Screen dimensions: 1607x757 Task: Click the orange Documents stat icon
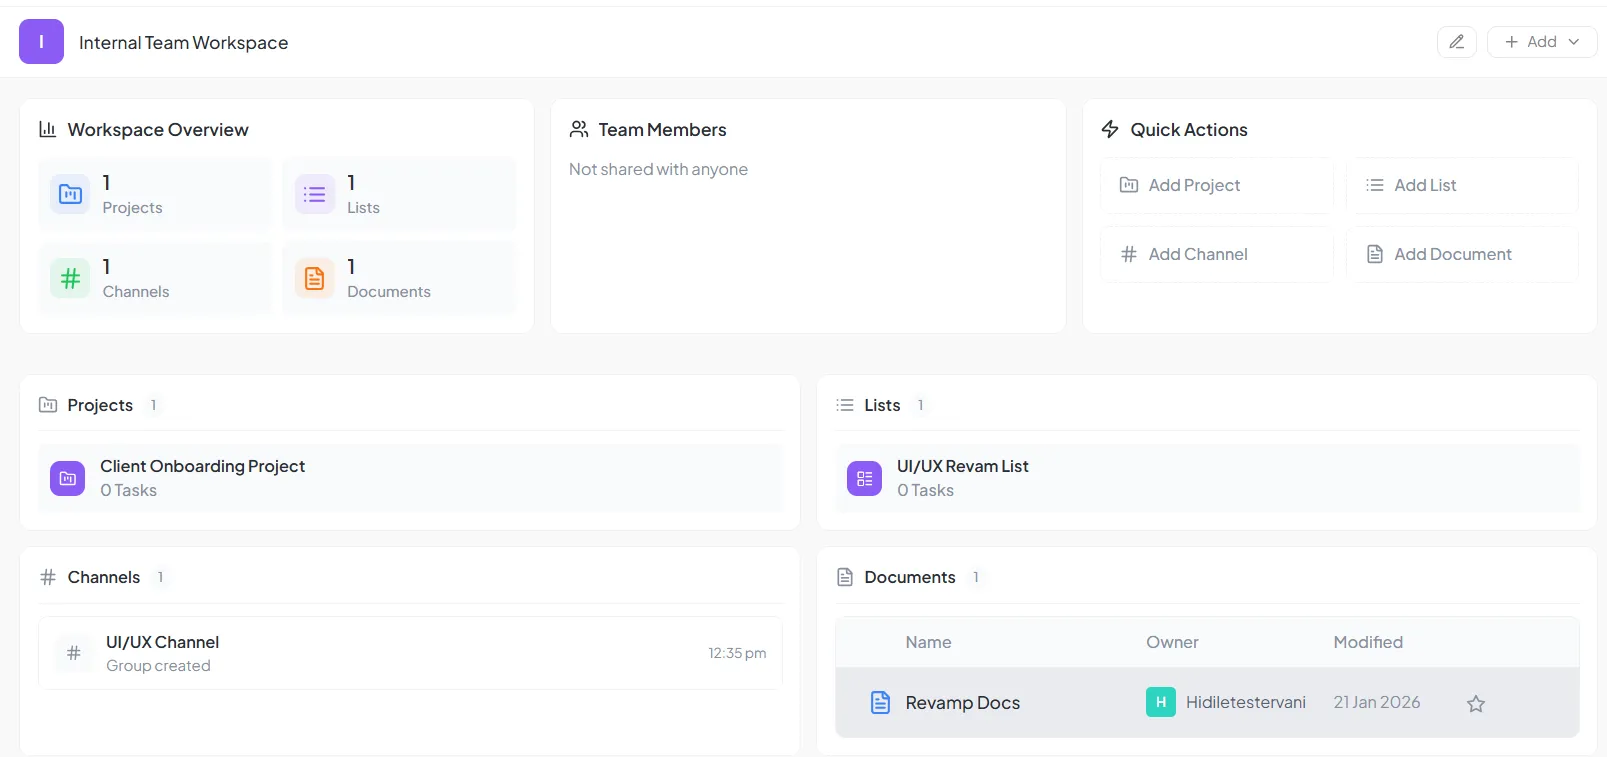pos(314,278)
